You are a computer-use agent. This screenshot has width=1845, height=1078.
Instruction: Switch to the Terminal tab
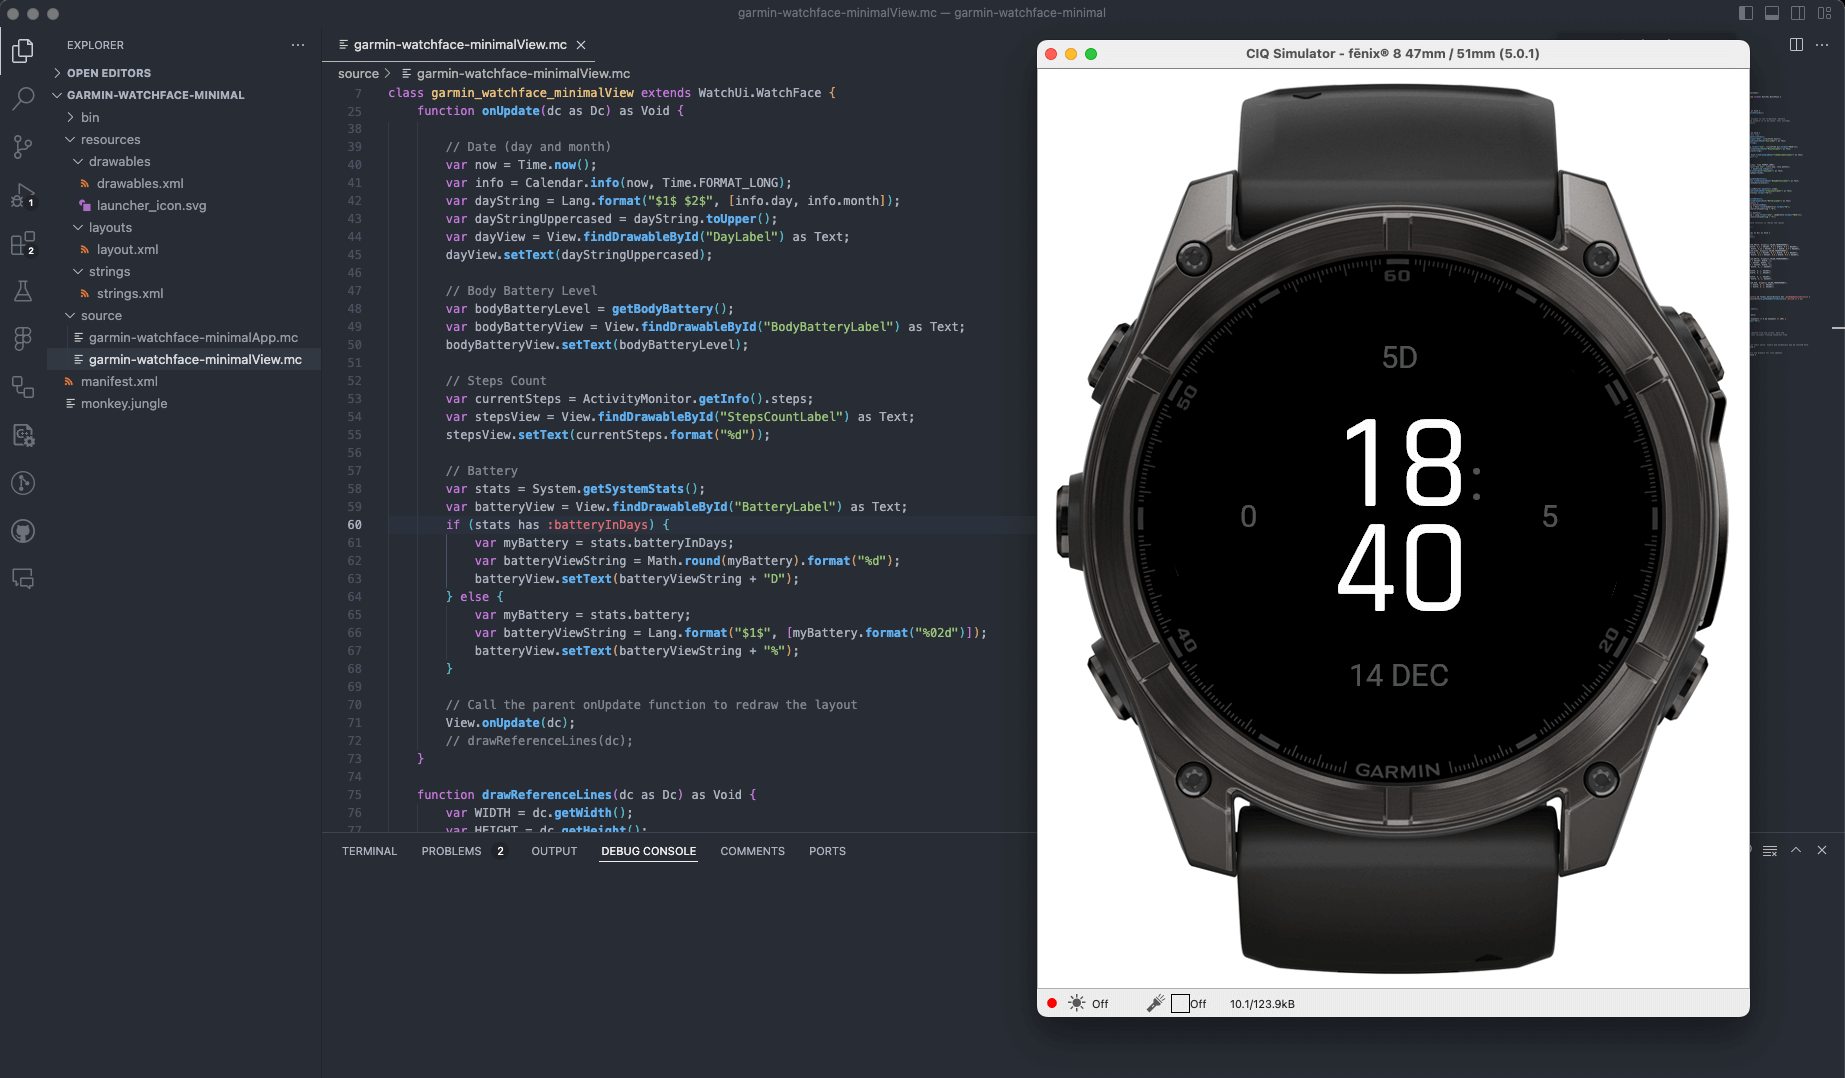coord(369,851)
